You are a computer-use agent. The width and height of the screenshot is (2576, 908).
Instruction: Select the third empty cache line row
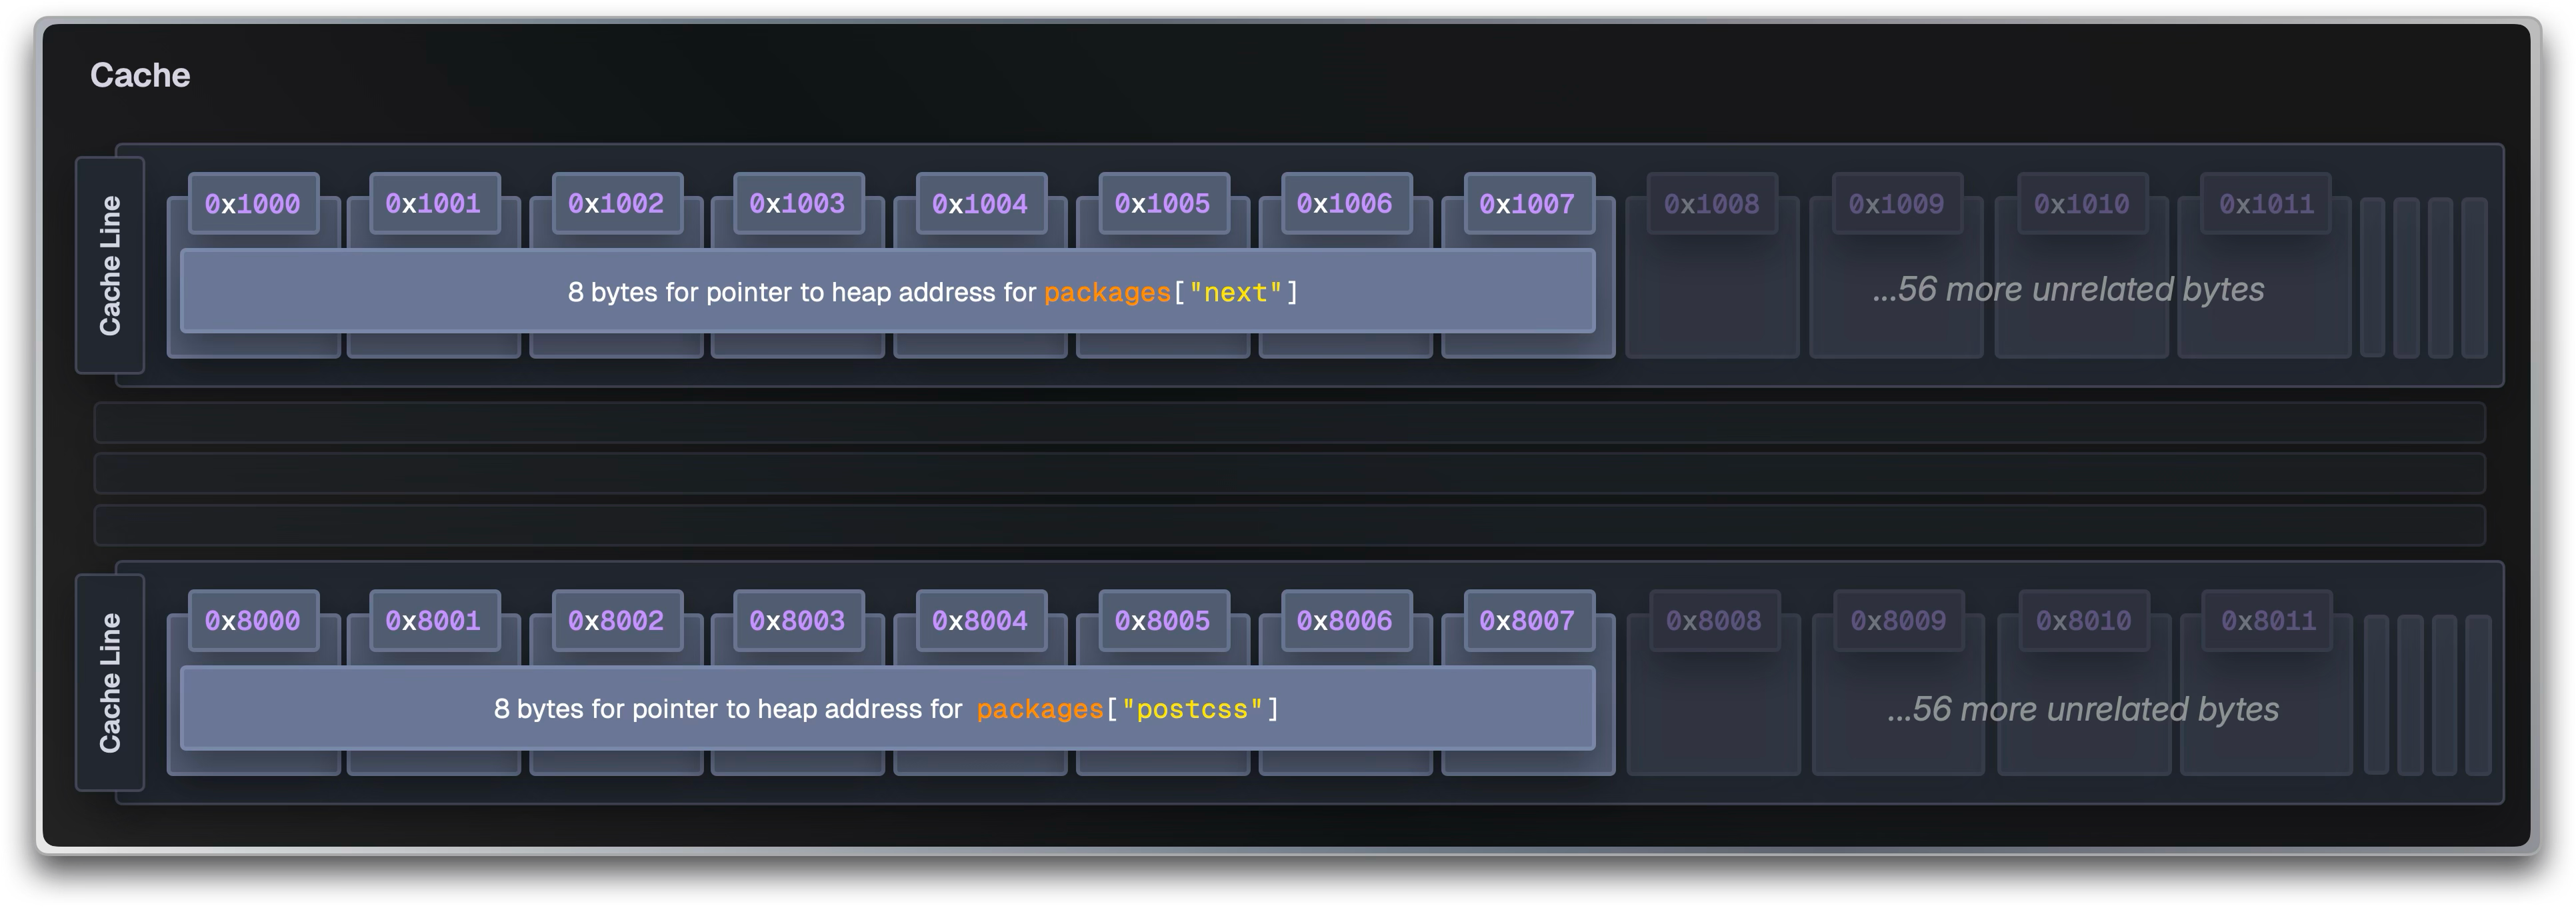click(x=1289, y=526)
